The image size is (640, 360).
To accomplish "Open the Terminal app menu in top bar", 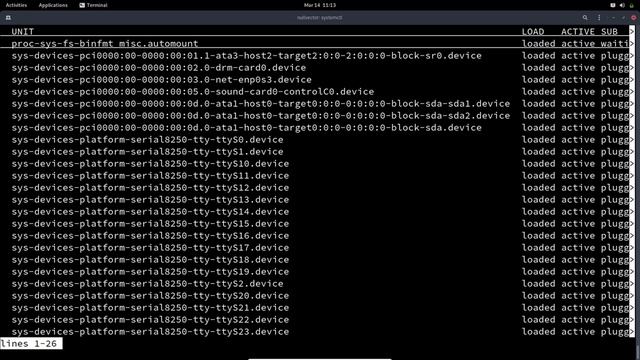I will [x=93, y=5].
